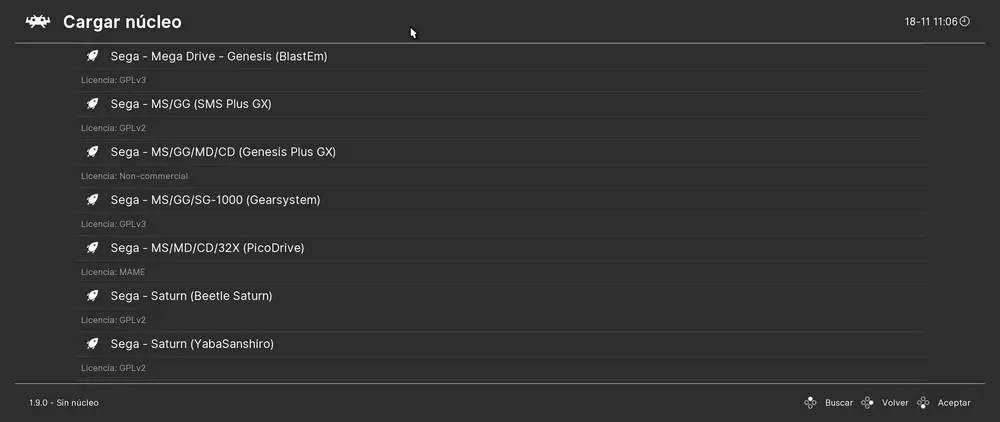The height and width of the screenshot is (422, 1000).
Task: Pick the PicoDrive core from list
Action: point(207,248)
